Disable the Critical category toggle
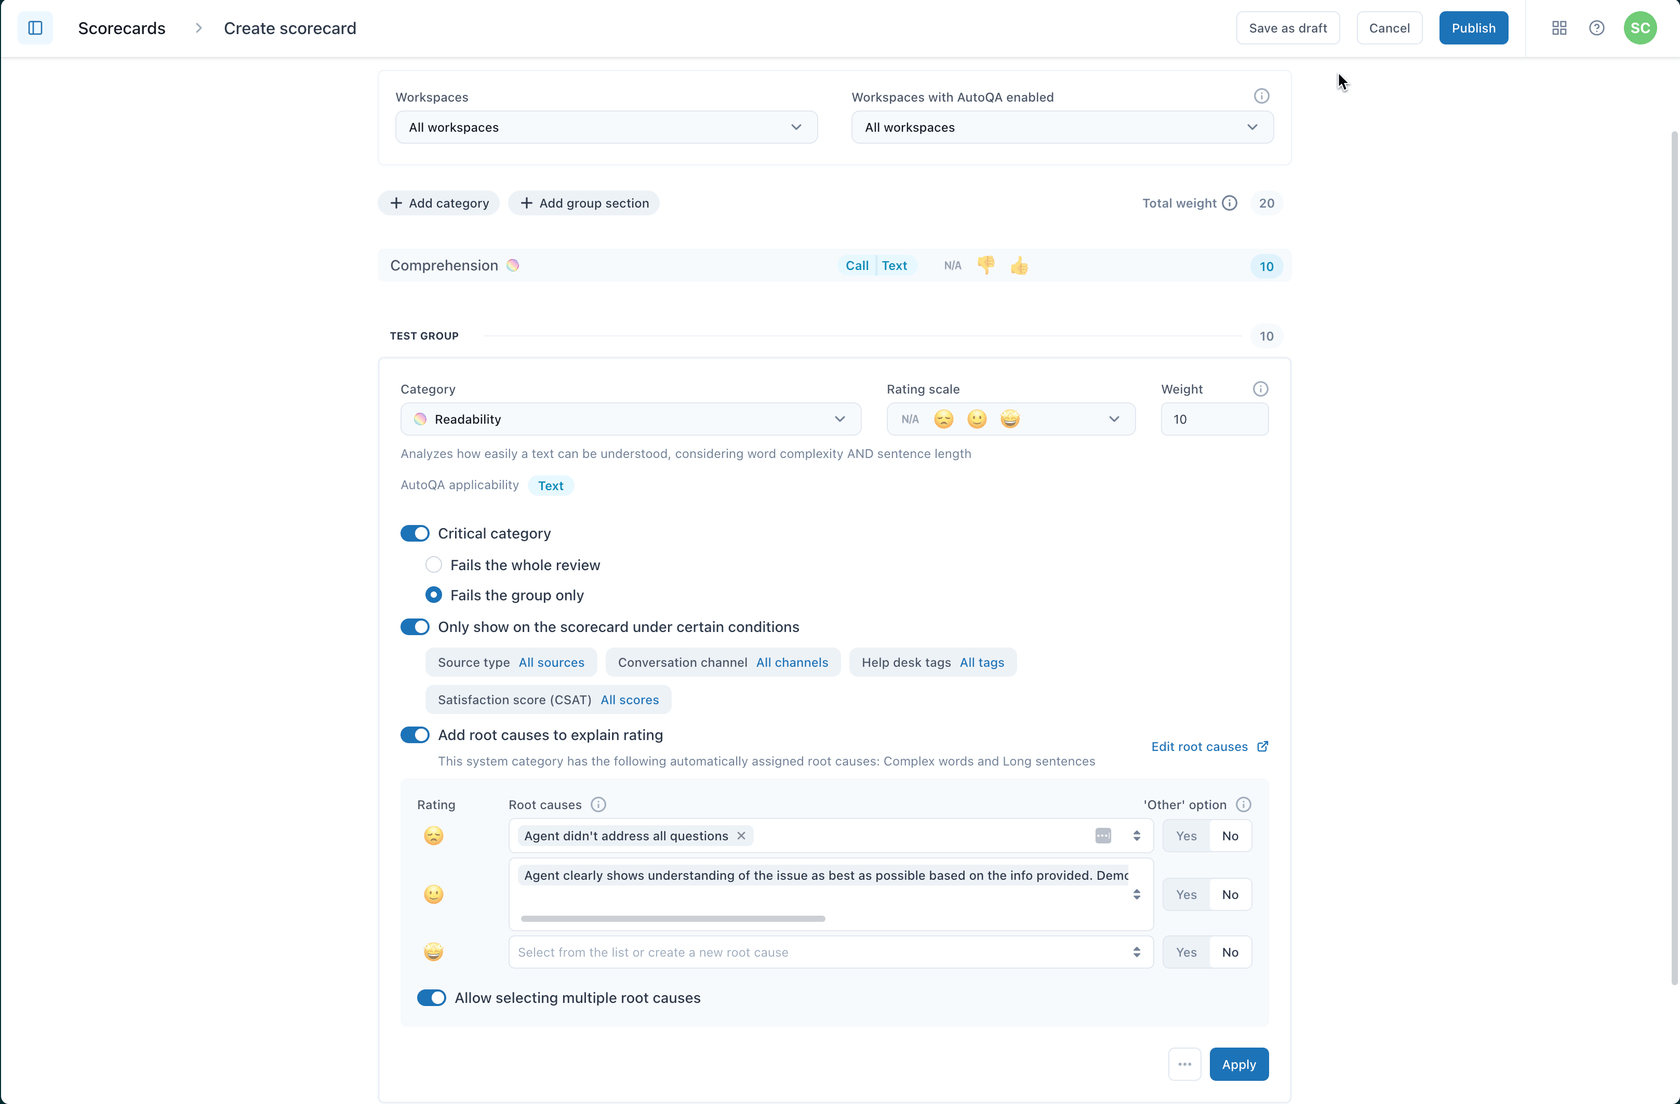 point(414,533)
